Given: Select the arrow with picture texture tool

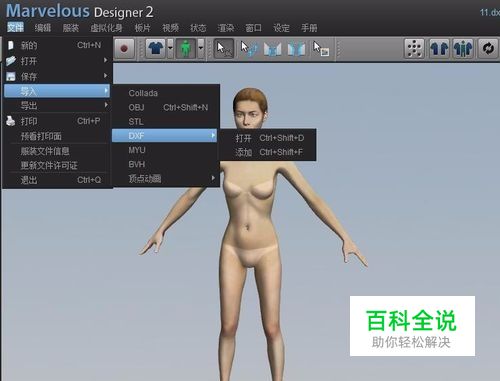Looking at the screenshot, I should coord(321,49).
